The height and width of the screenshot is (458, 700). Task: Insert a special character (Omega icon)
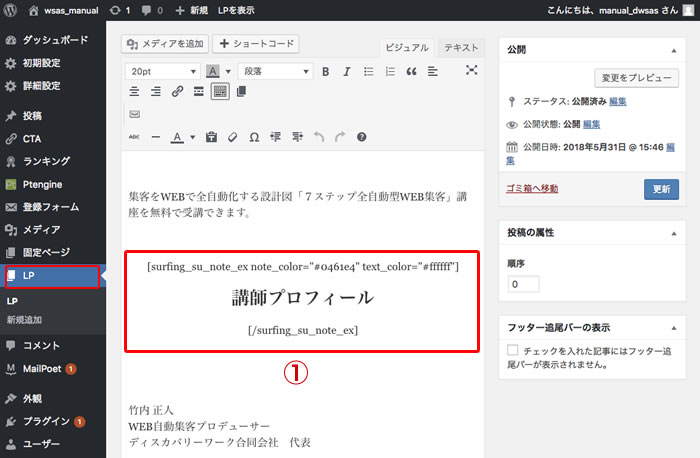tap(254, 137)
